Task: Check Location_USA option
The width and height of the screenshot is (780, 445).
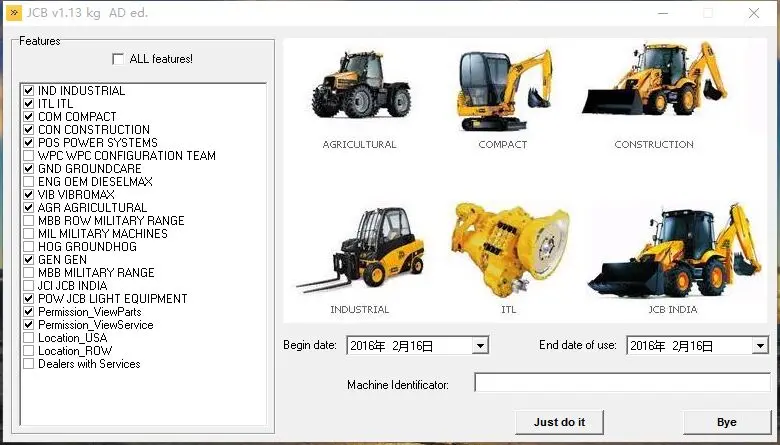Action: point(28,338)
